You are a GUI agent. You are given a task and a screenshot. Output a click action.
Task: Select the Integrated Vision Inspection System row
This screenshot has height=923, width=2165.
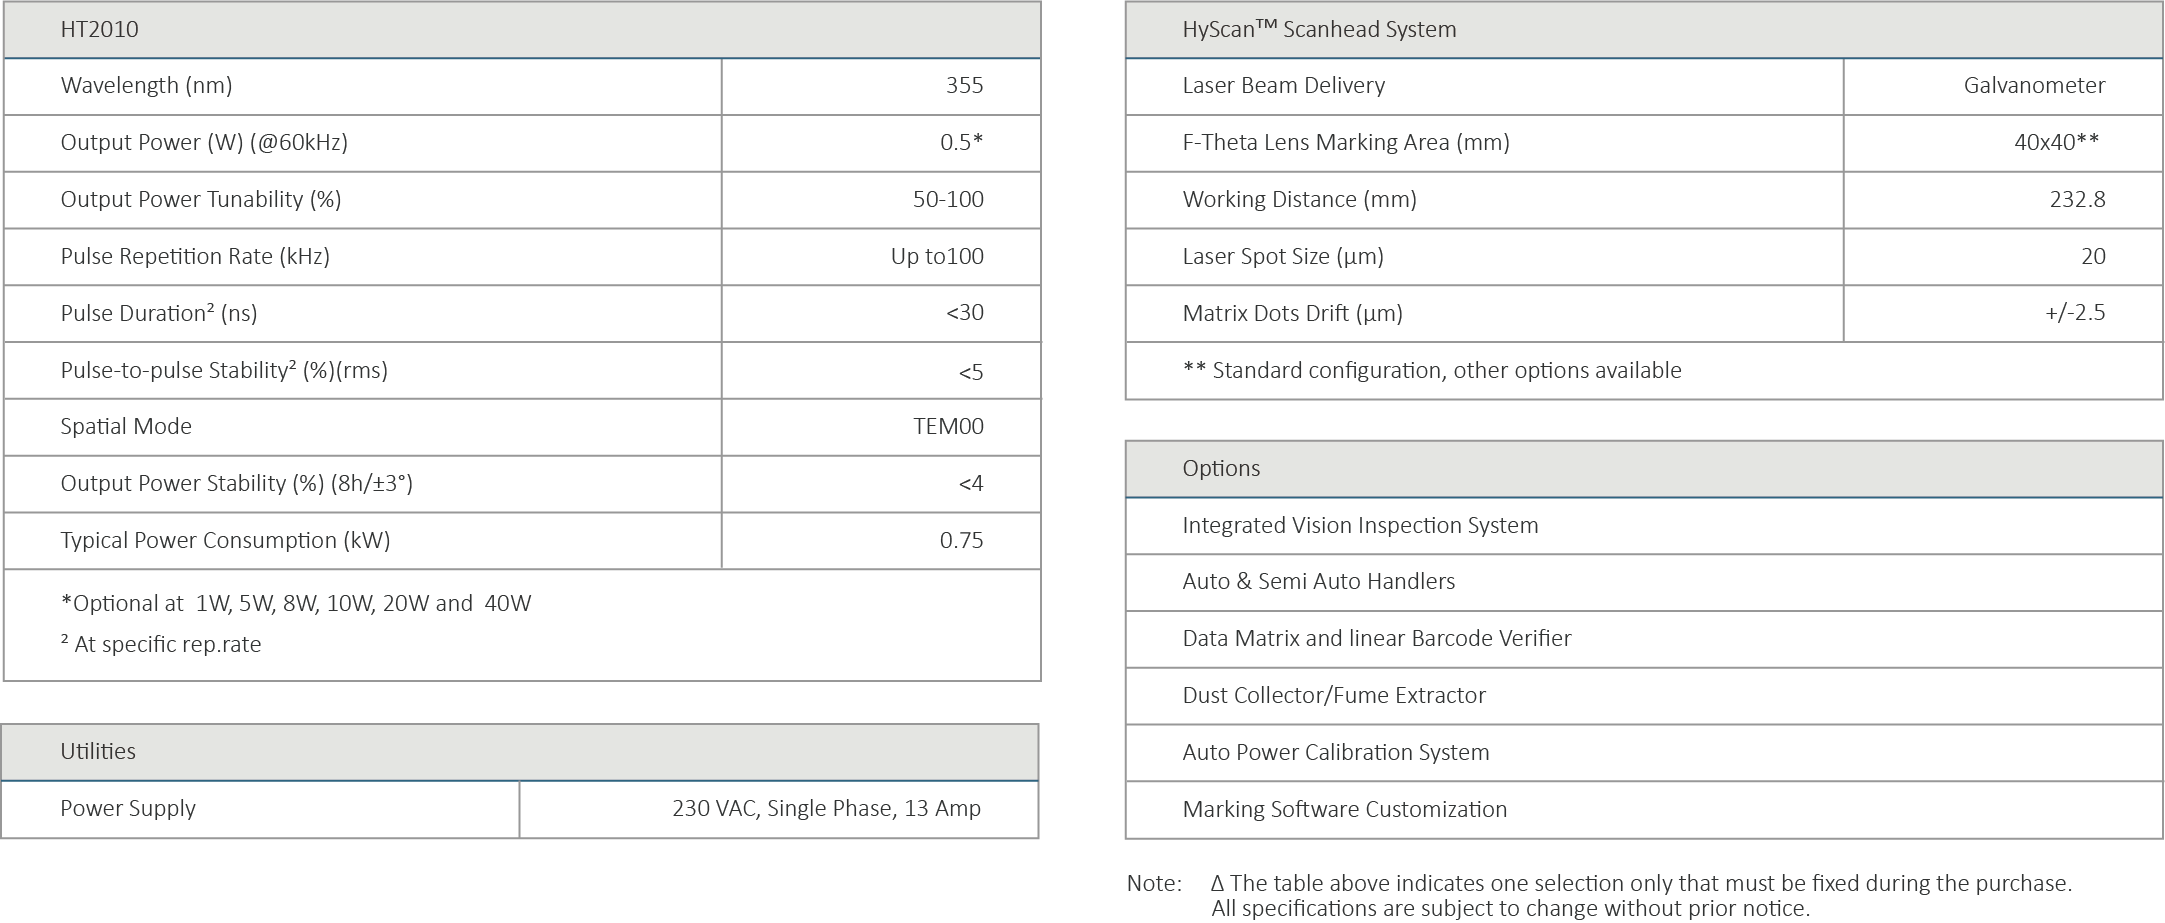(x=1360, y=526)
